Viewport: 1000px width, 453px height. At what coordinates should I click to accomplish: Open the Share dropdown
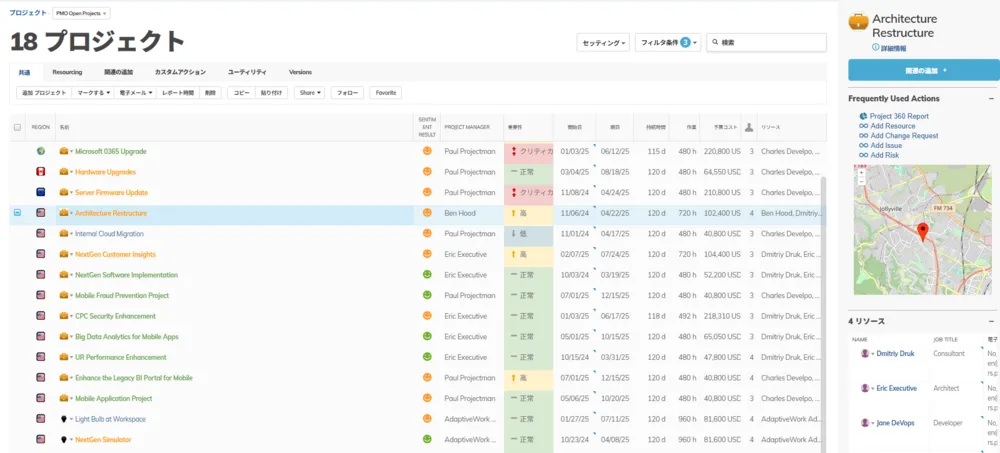point(309,93)
